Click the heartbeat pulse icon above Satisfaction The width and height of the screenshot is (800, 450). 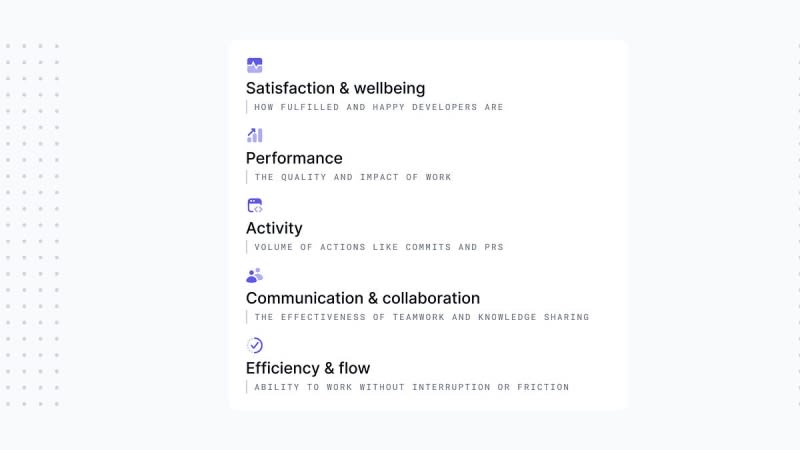click(x=255, y=65)
